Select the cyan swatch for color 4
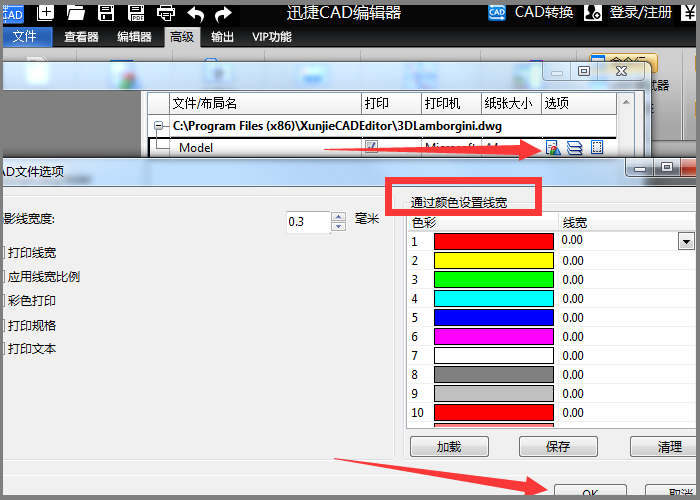This screenshot has width=700, height=500. point(494,298)
